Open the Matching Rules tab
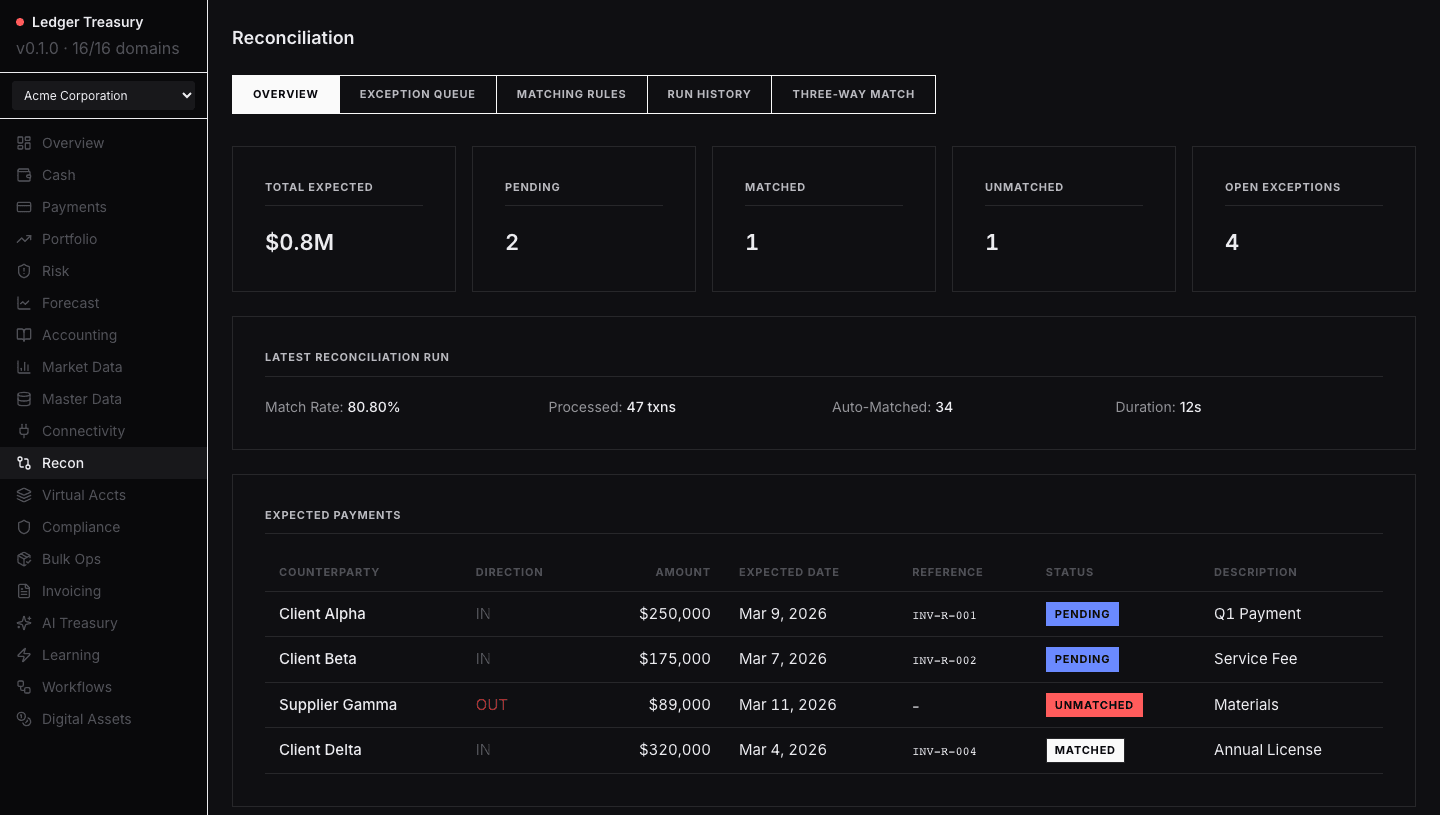The width and height of the screenshot is (1440, 815). 571,94
